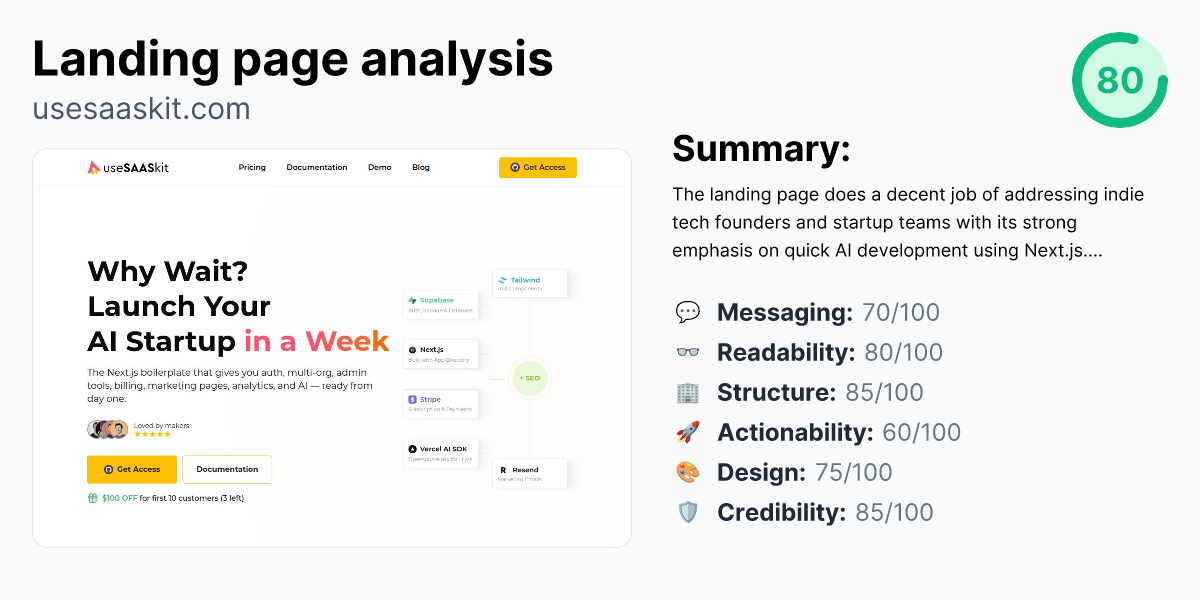Click the shield icon beside Credibility score
The width and height of the screenshot is (1200, 600).
(x=687, y=512)
